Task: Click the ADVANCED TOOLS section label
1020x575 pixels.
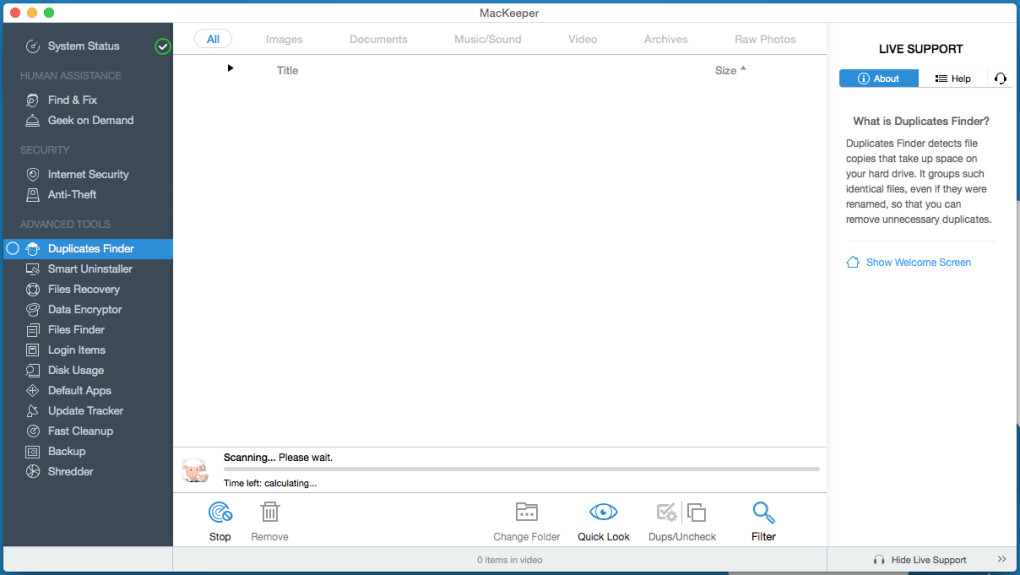Action: 65,224
